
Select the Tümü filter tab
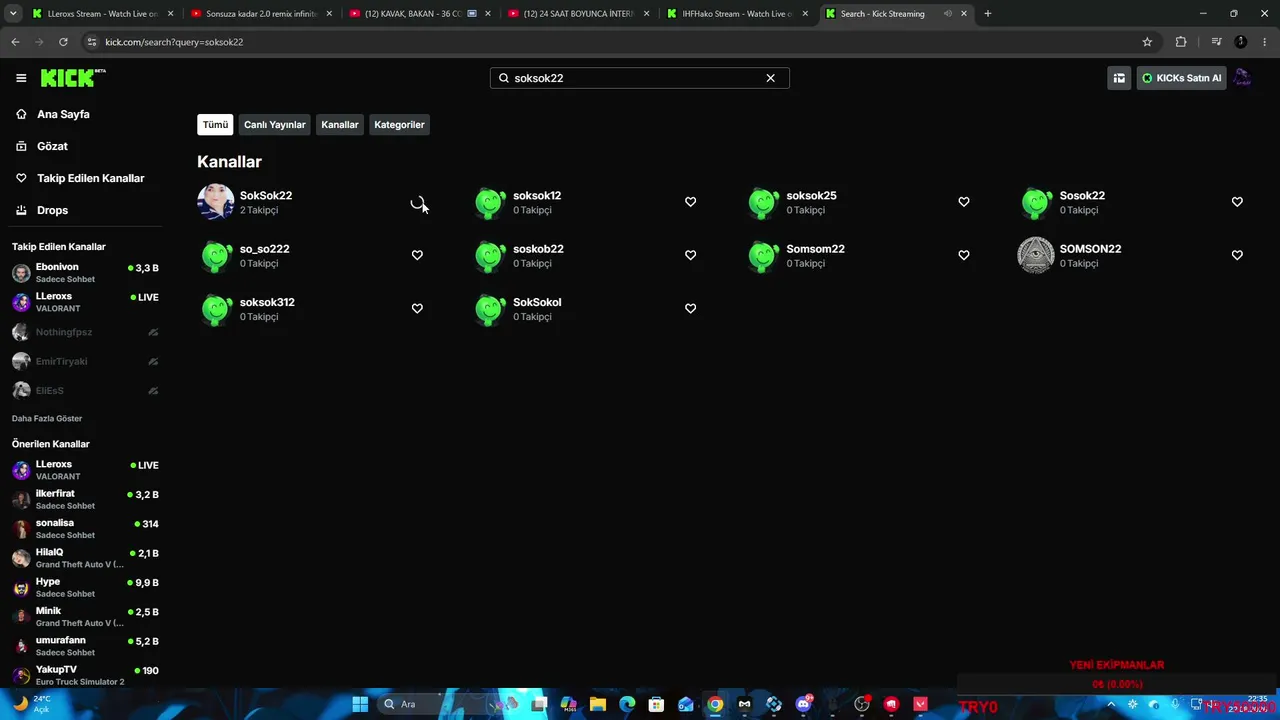215,125
